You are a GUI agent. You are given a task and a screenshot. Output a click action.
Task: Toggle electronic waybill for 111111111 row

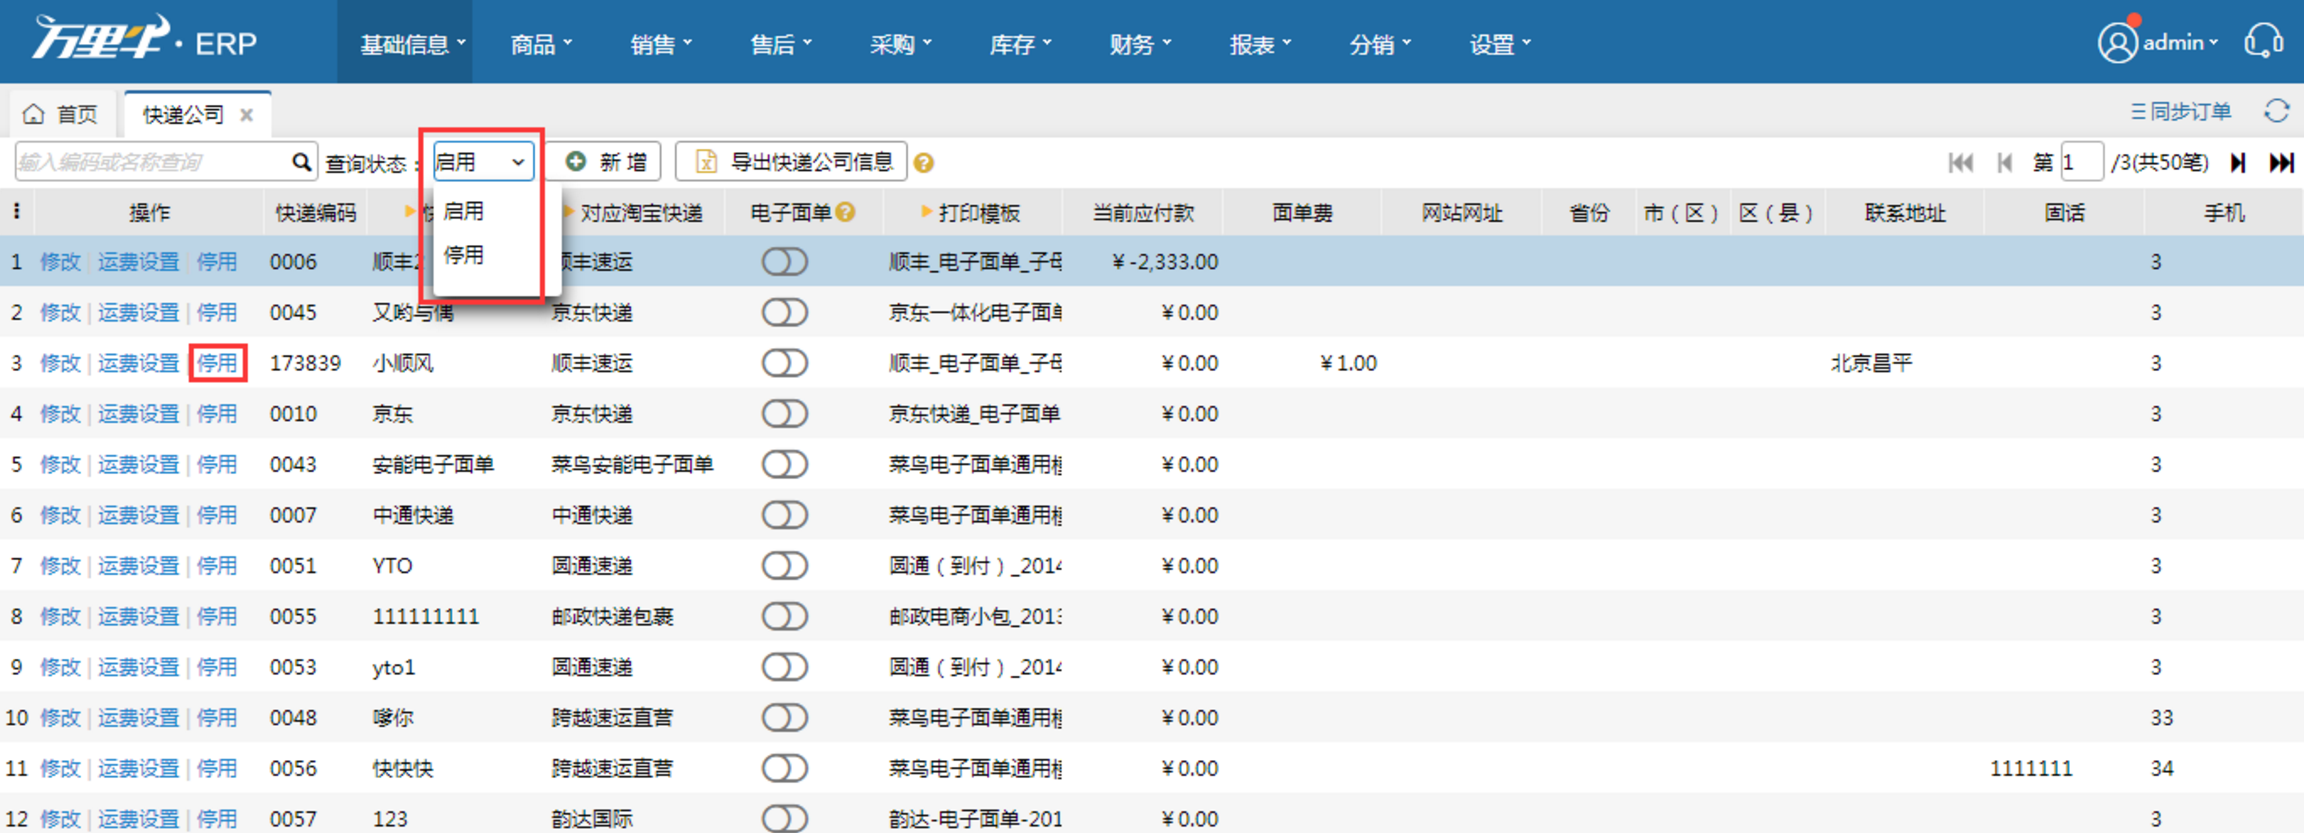tap(785, 616)
